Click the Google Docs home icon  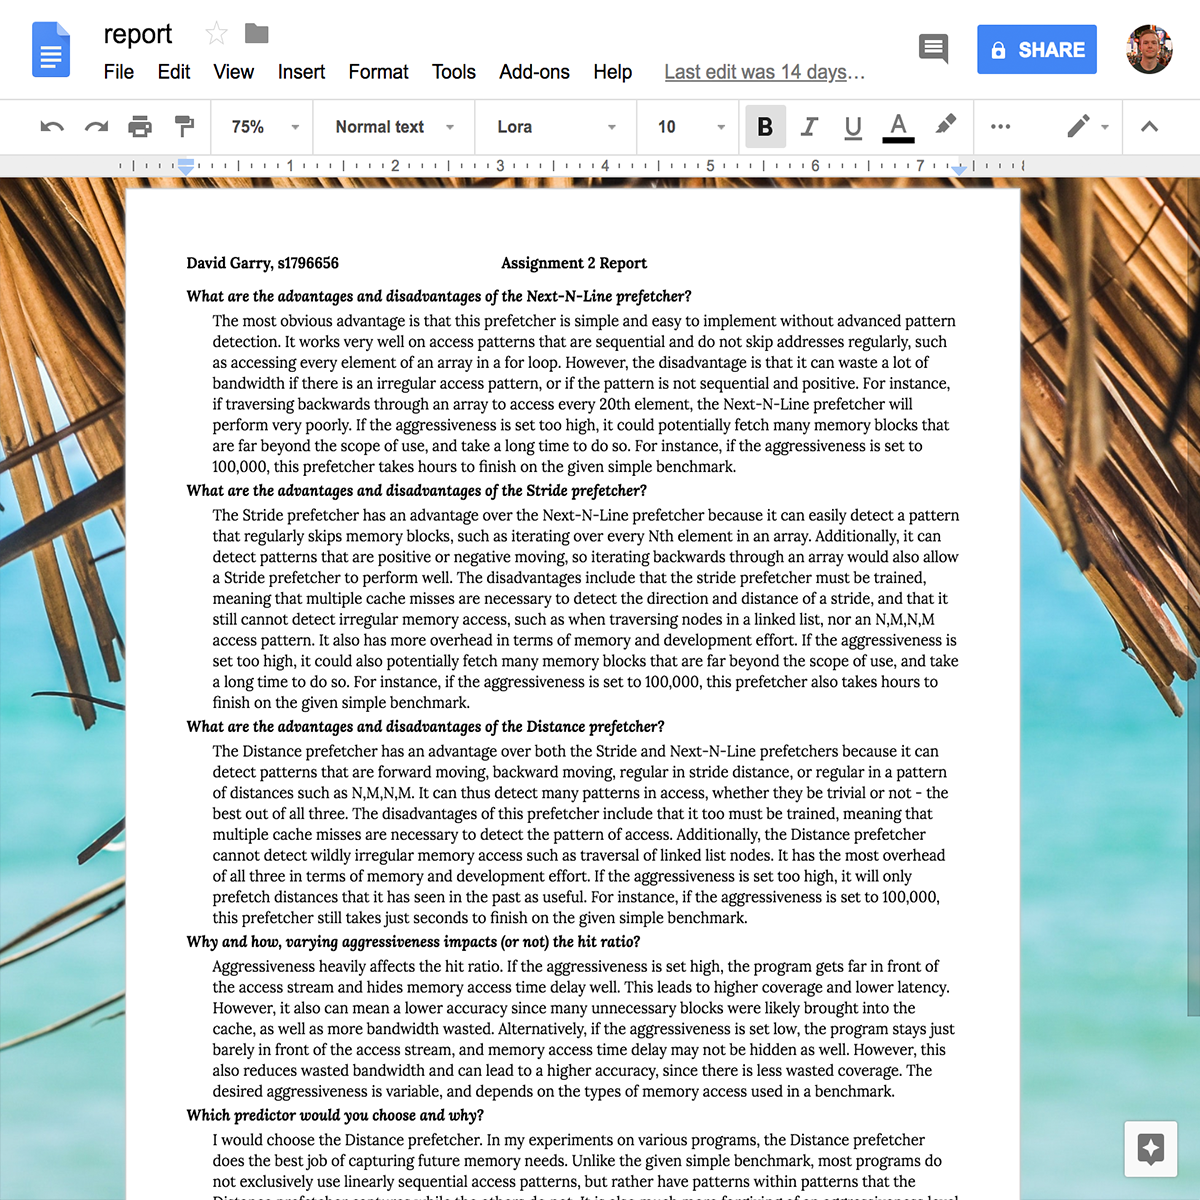51,49
